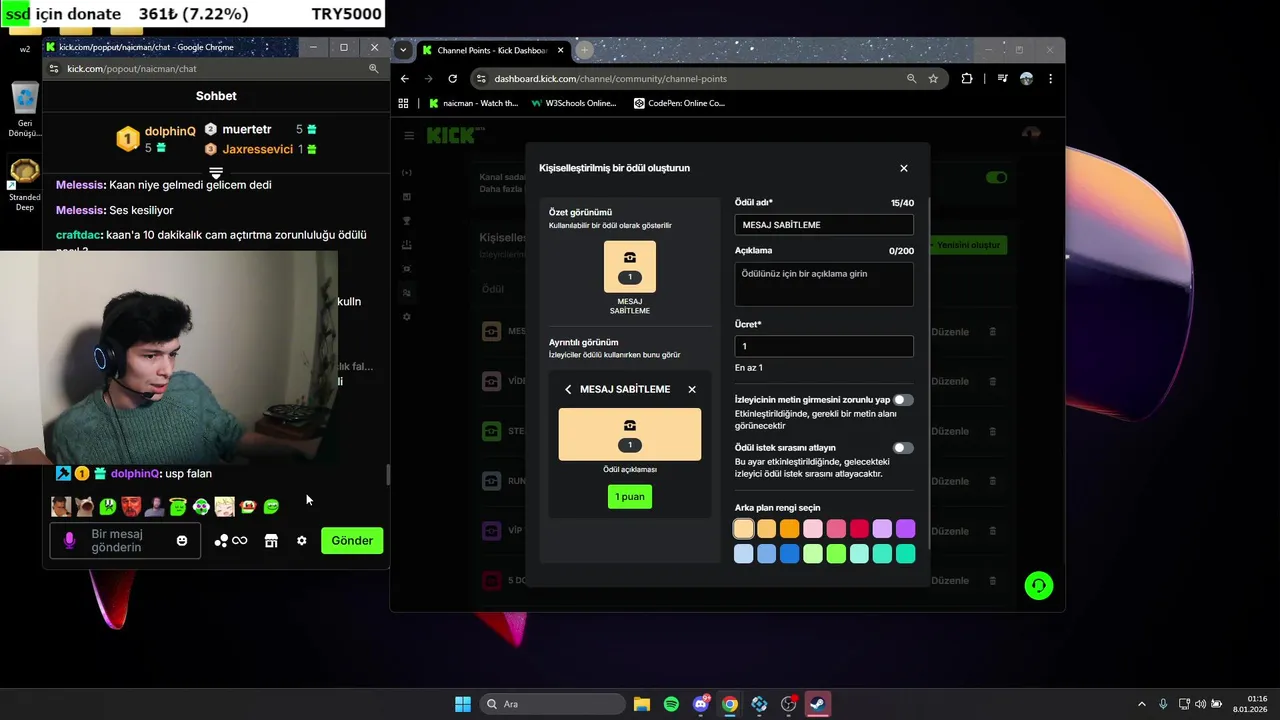Open the chat shop icon
Viewport: 1280px width, 720px height.
(271, 541)
